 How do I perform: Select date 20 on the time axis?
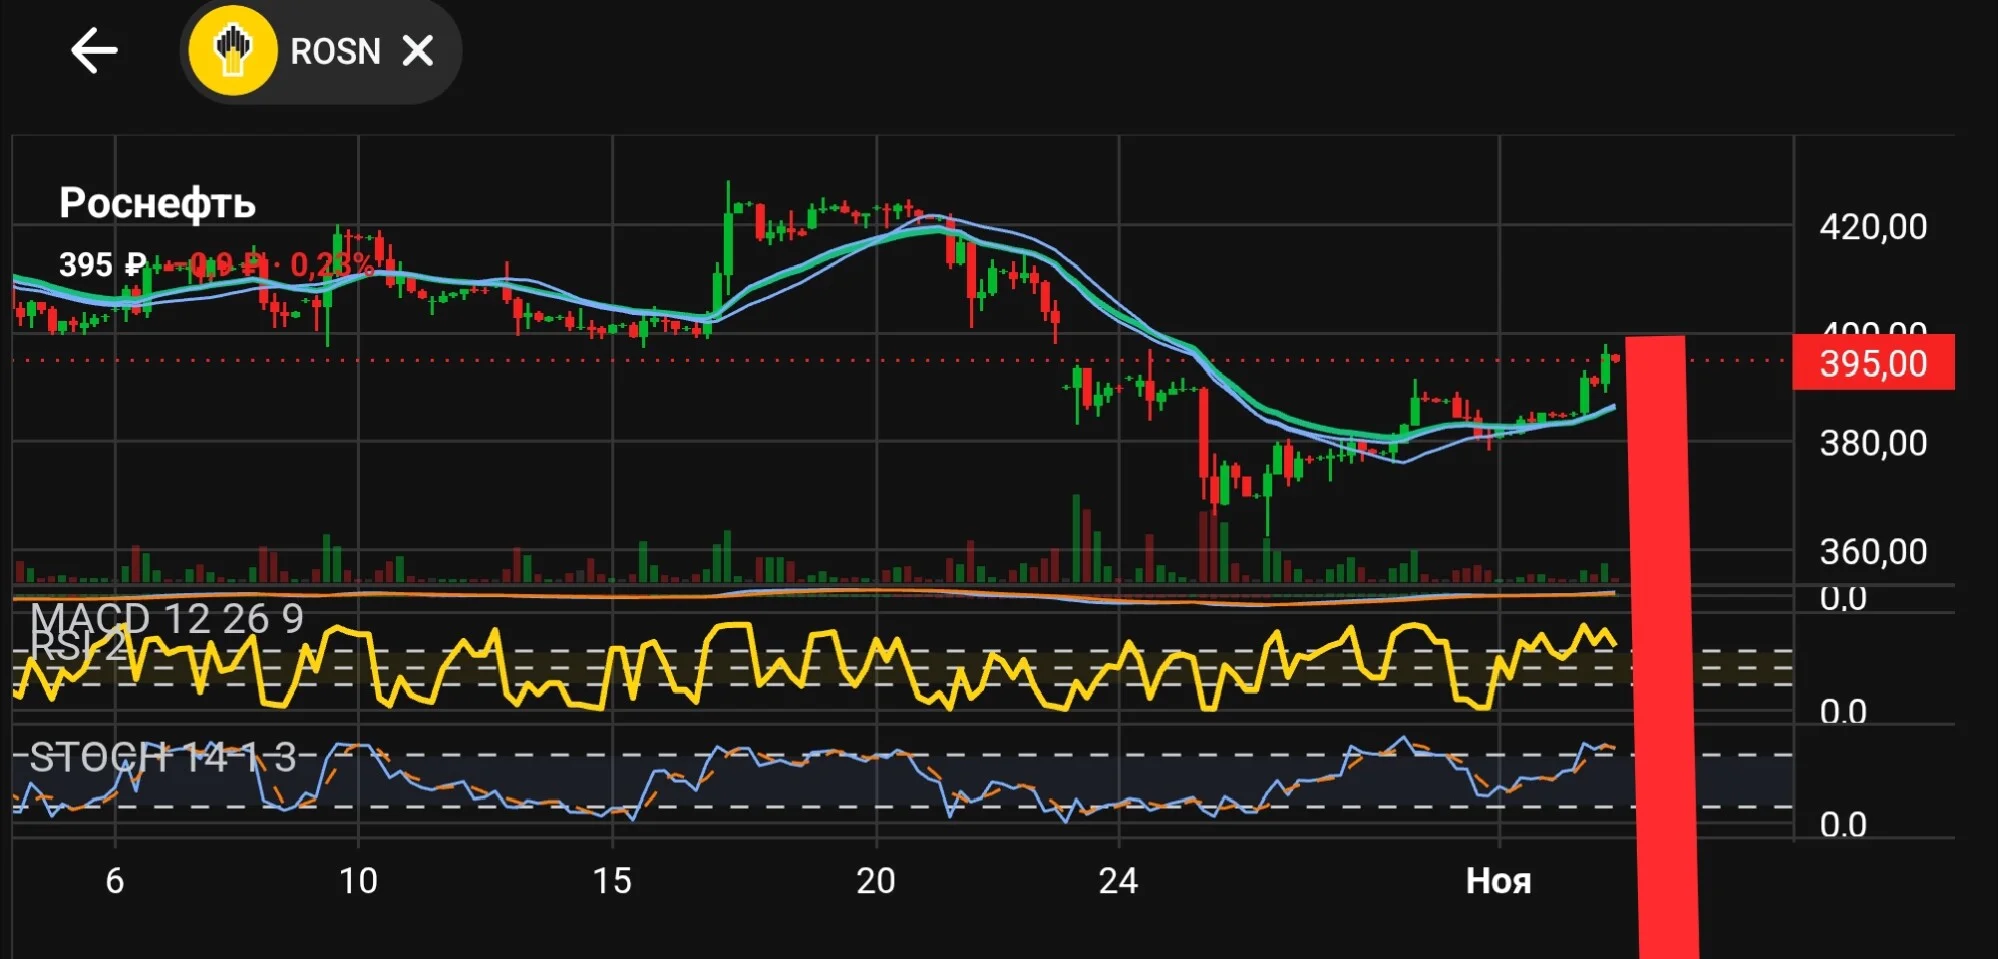click(876, 881)
